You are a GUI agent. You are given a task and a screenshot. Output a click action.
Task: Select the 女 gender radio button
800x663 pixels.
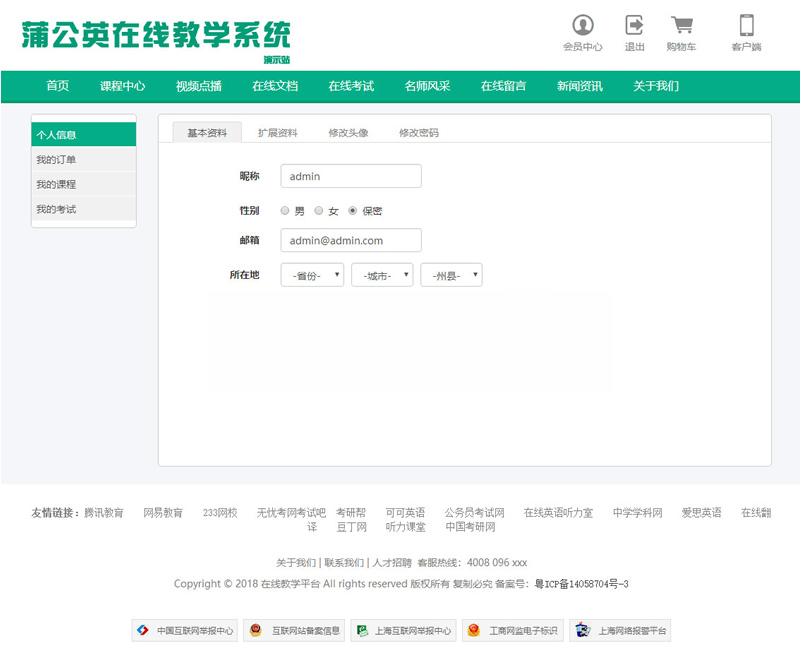pos(319,211)
